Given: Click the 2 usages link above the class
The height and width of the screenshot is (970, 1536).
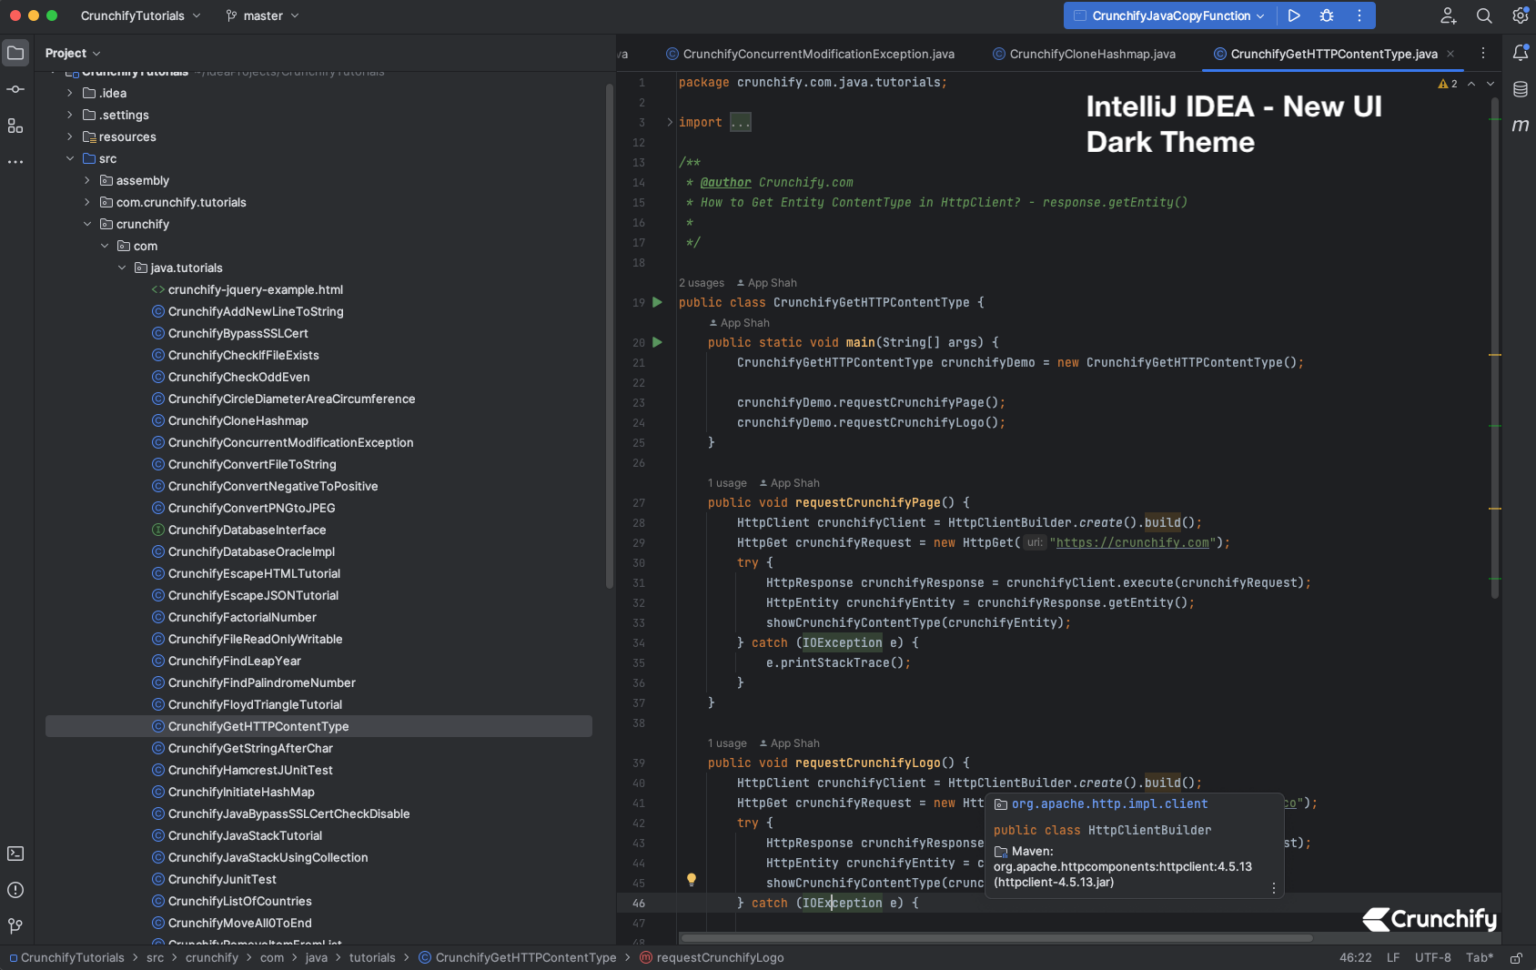Looking at the screenshot, I should (x=701, y=282).
